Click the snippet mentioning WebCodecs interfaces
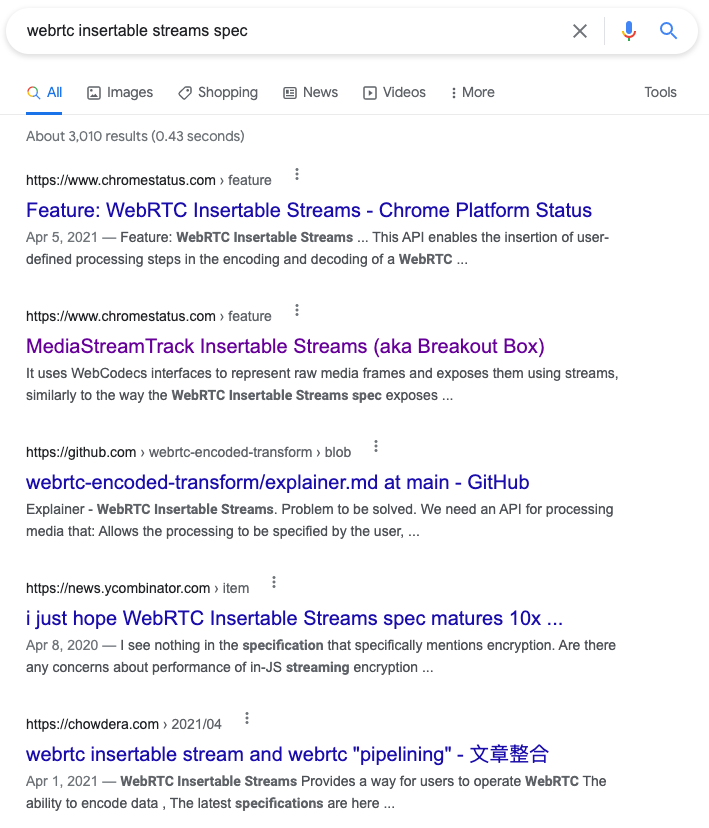 322,384
